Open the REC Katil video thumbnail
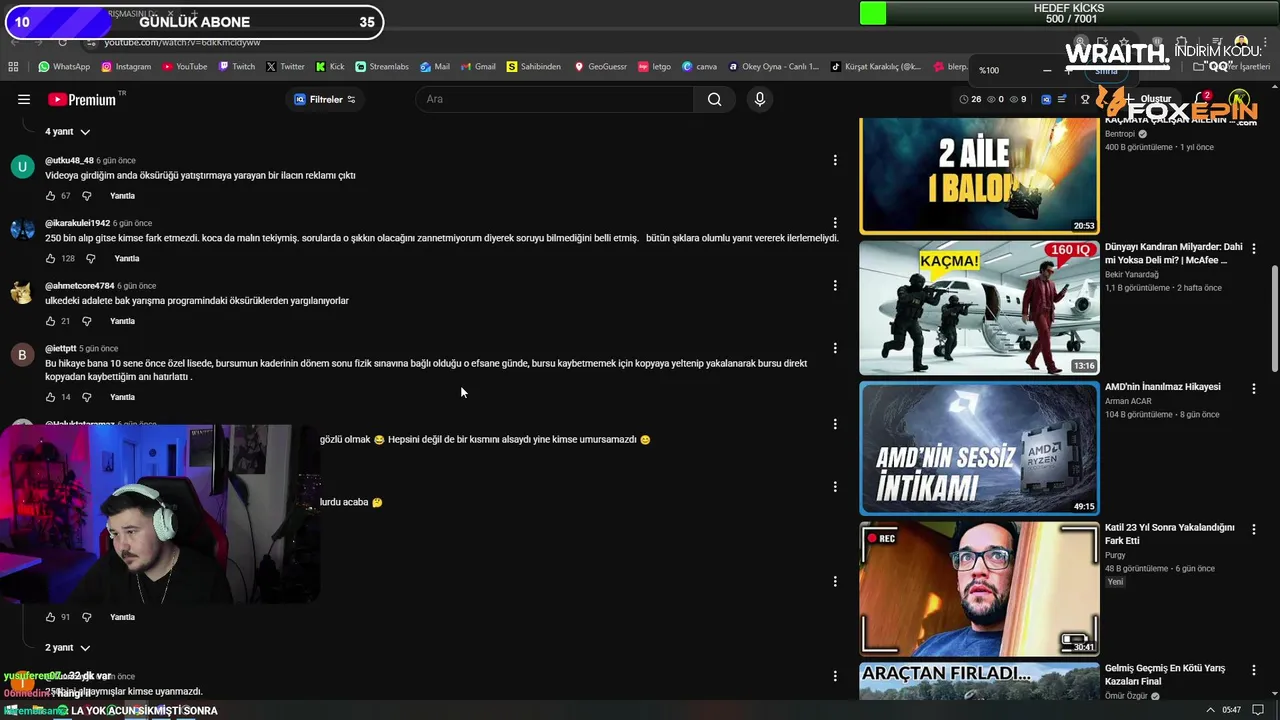 click(x=979, y=588)
